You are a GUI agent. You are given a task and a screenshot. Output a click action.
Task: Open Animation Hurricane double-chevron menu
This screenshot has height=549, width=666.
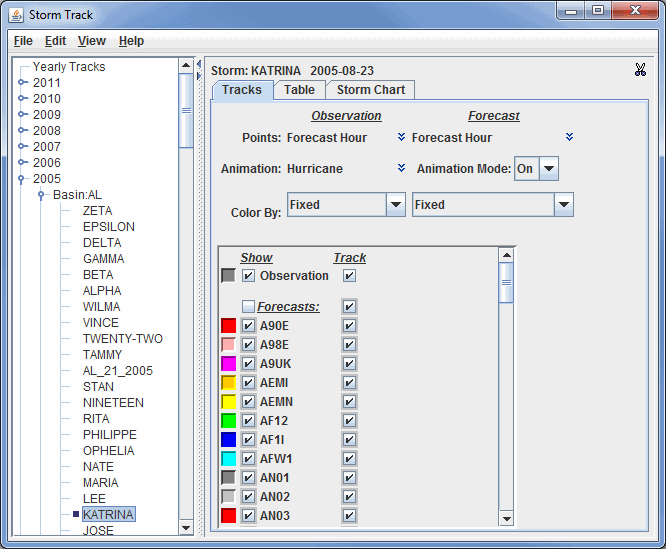(401, 168)
